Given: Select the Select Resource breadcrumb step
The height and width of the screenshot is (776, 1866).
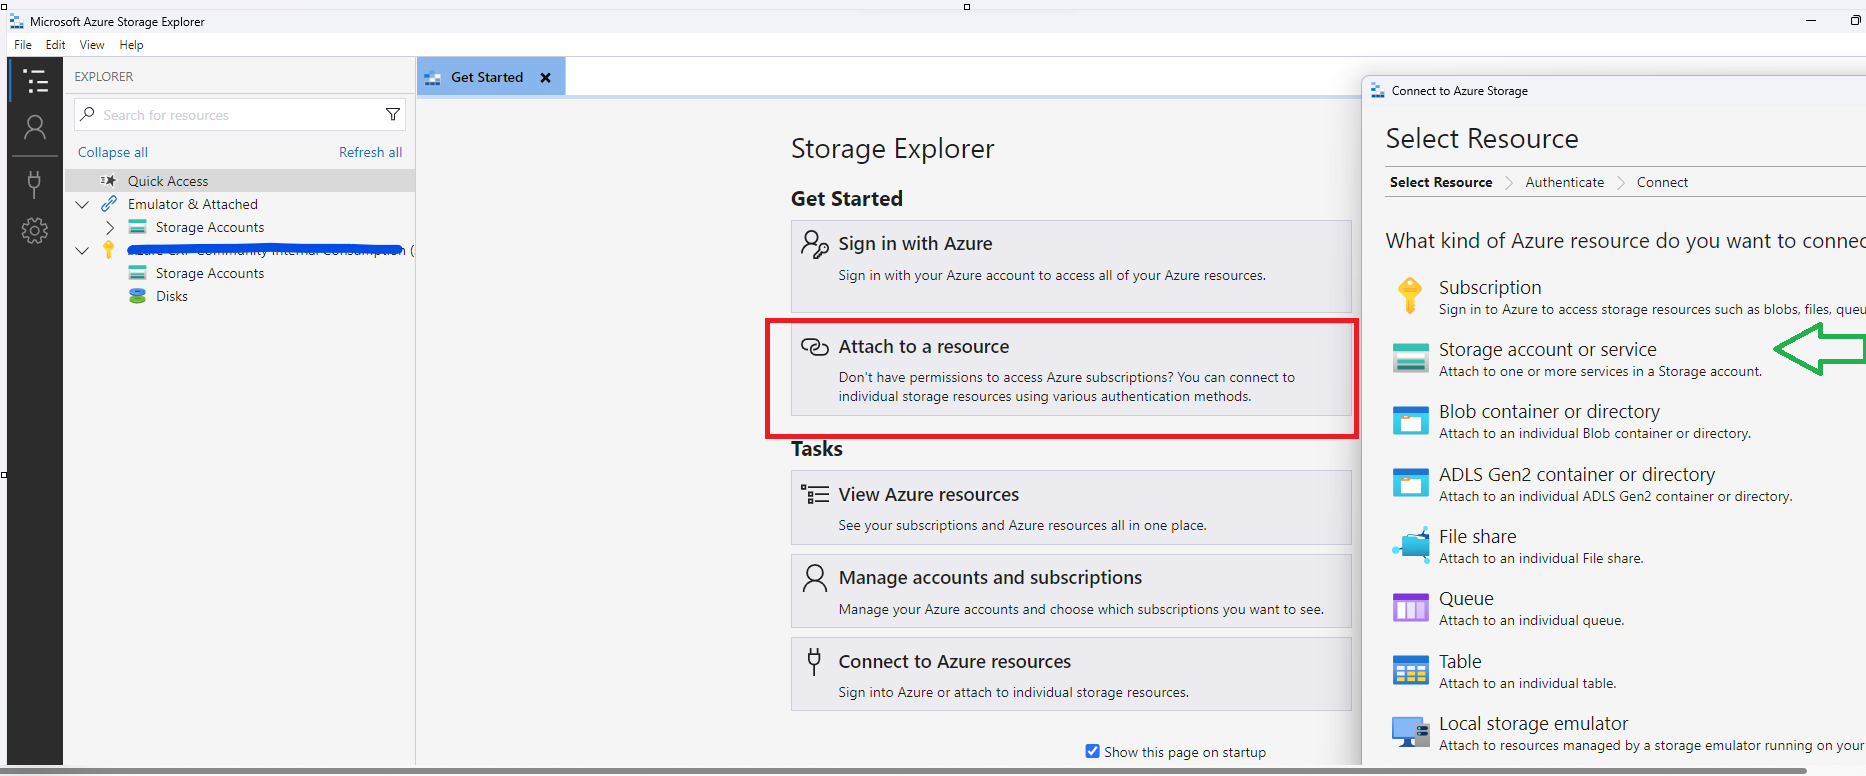Looking at the screenshot, I should tap(1441, 182).
